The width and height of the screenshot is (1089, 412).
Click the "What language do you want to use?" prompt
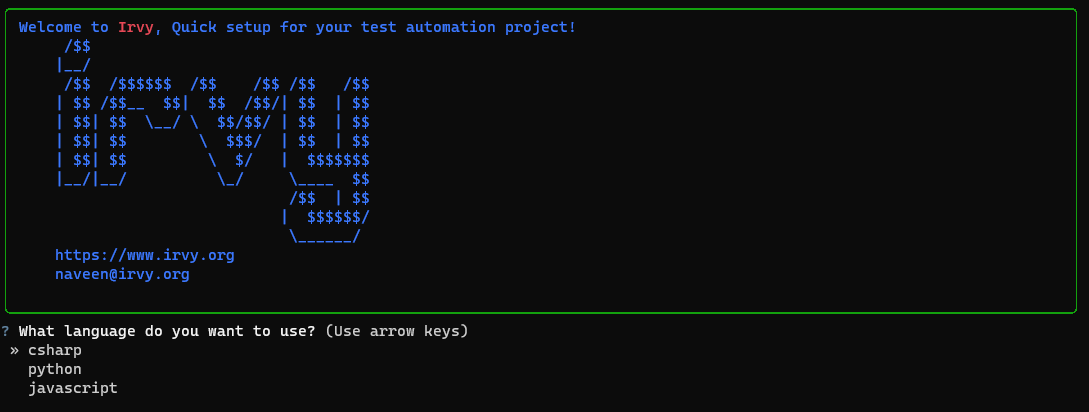click(167, 331)
